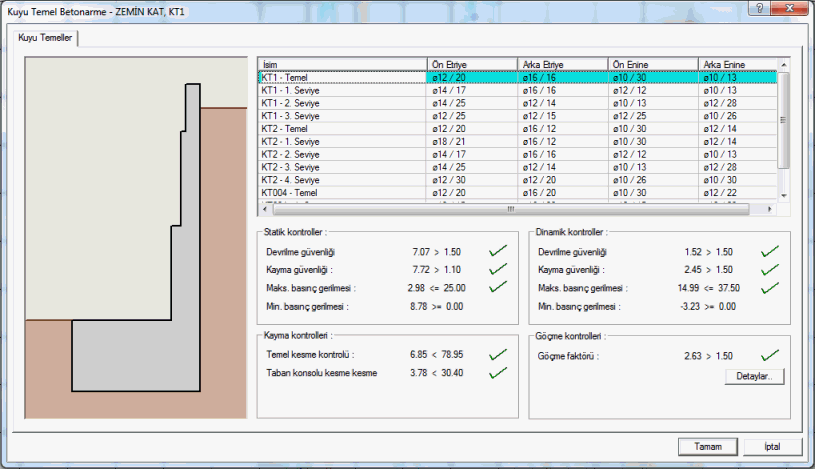
Task: Click the Kayma kontrolleri group label
Action: [x=298, y=335]
